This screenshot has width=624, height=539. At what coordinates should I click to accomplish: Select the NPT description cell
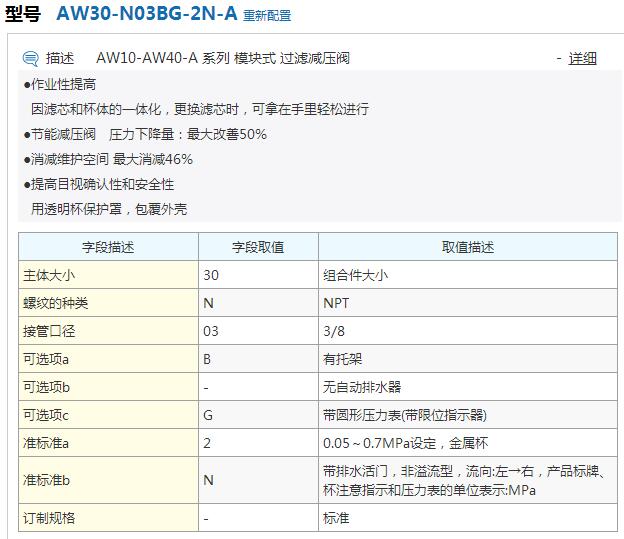click(x=468, y=303)
